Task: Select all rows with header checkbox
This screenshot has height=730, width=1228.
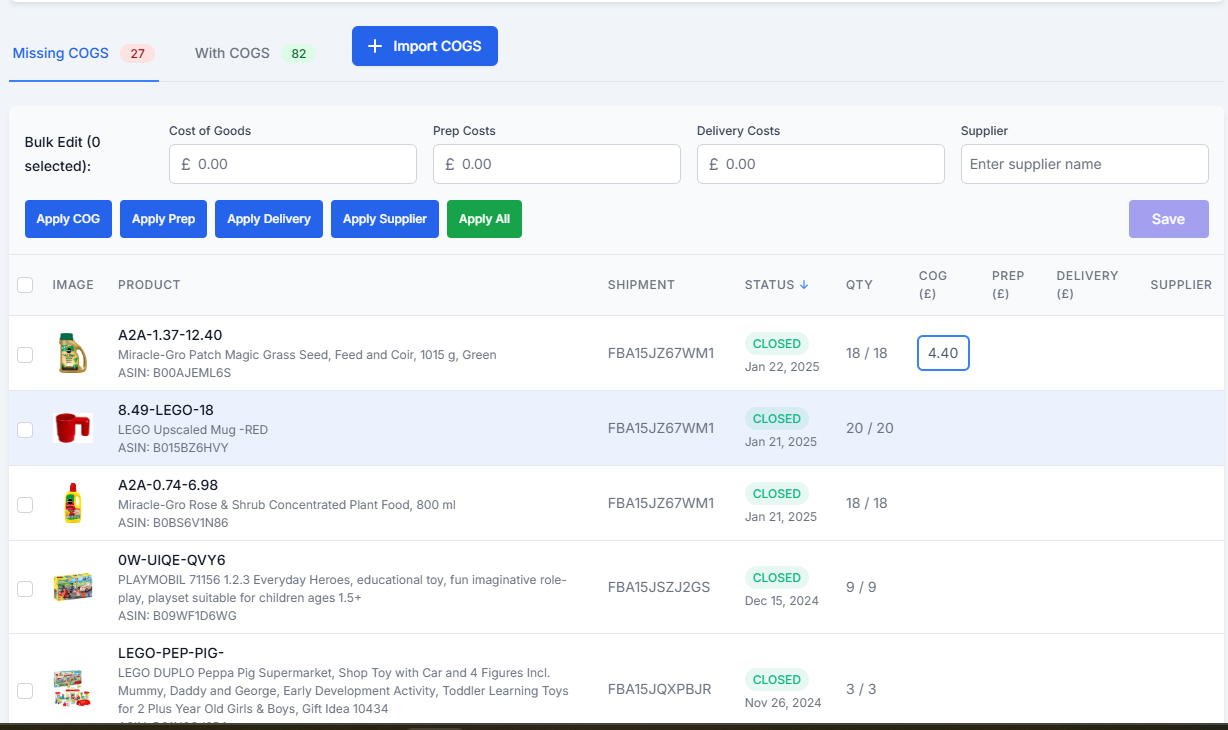Action: (x=25, y=285)
